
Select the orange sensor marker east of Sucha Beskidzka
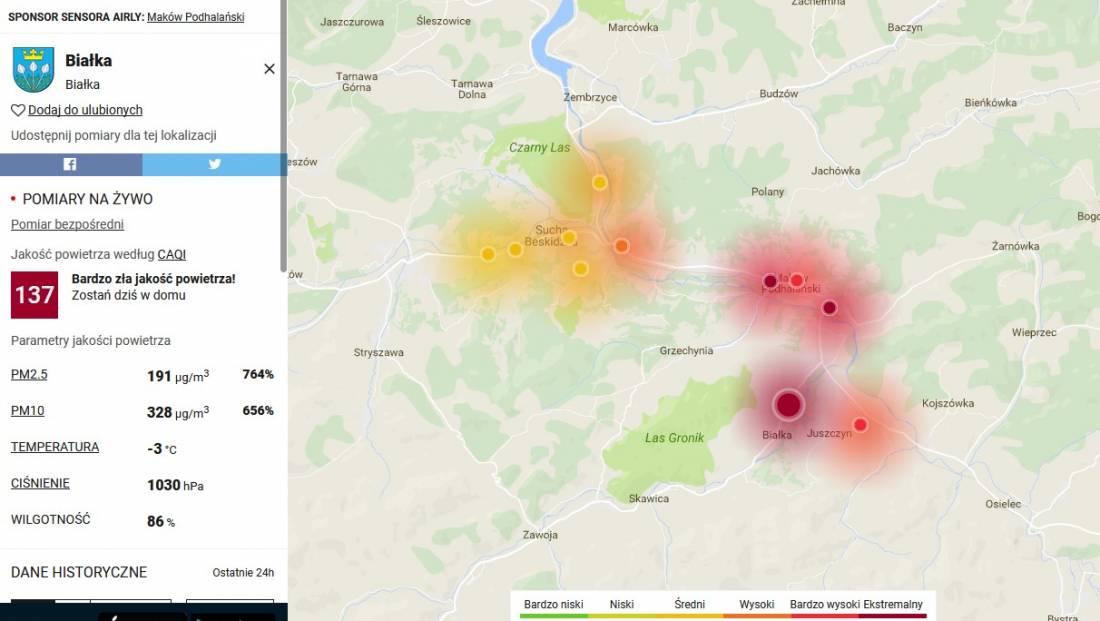tap(622, 246)
